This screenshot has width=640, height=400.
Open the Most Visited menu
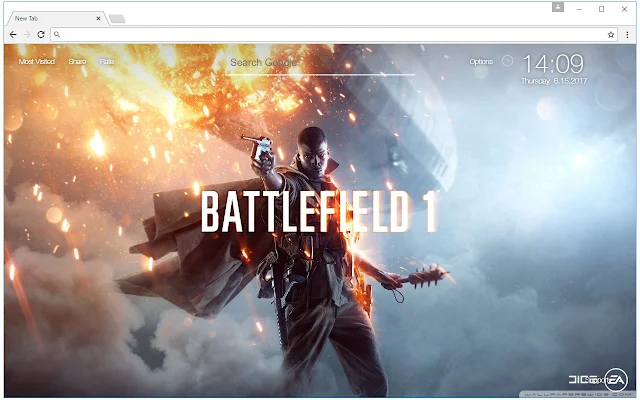pos(37,62)
